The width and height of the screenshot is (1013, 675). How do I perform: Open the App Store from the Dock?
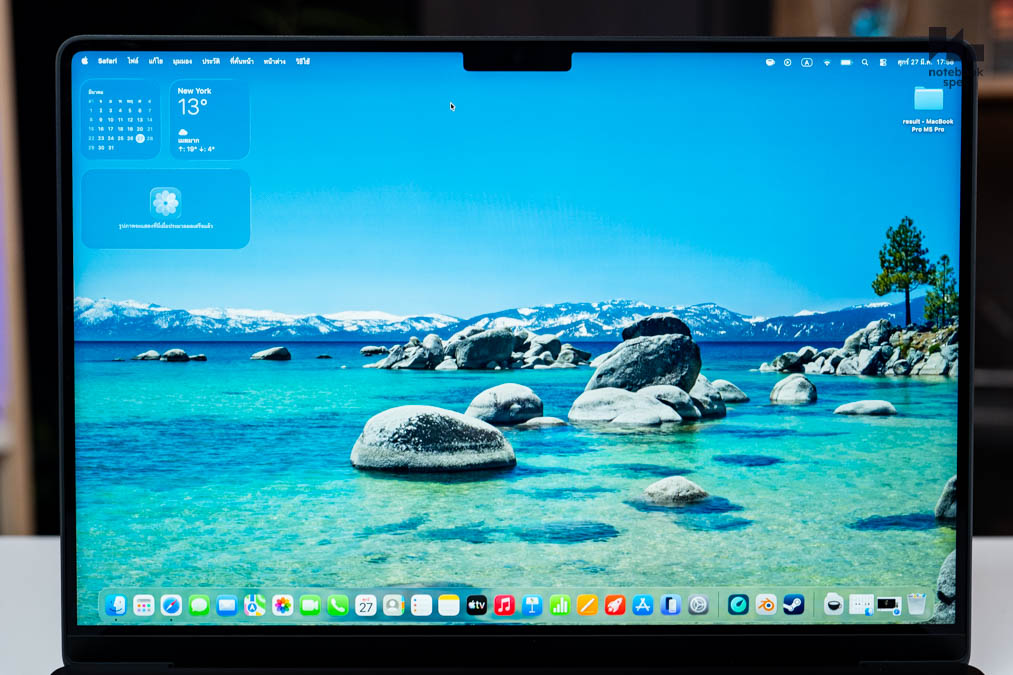click(x=642, y=605)
